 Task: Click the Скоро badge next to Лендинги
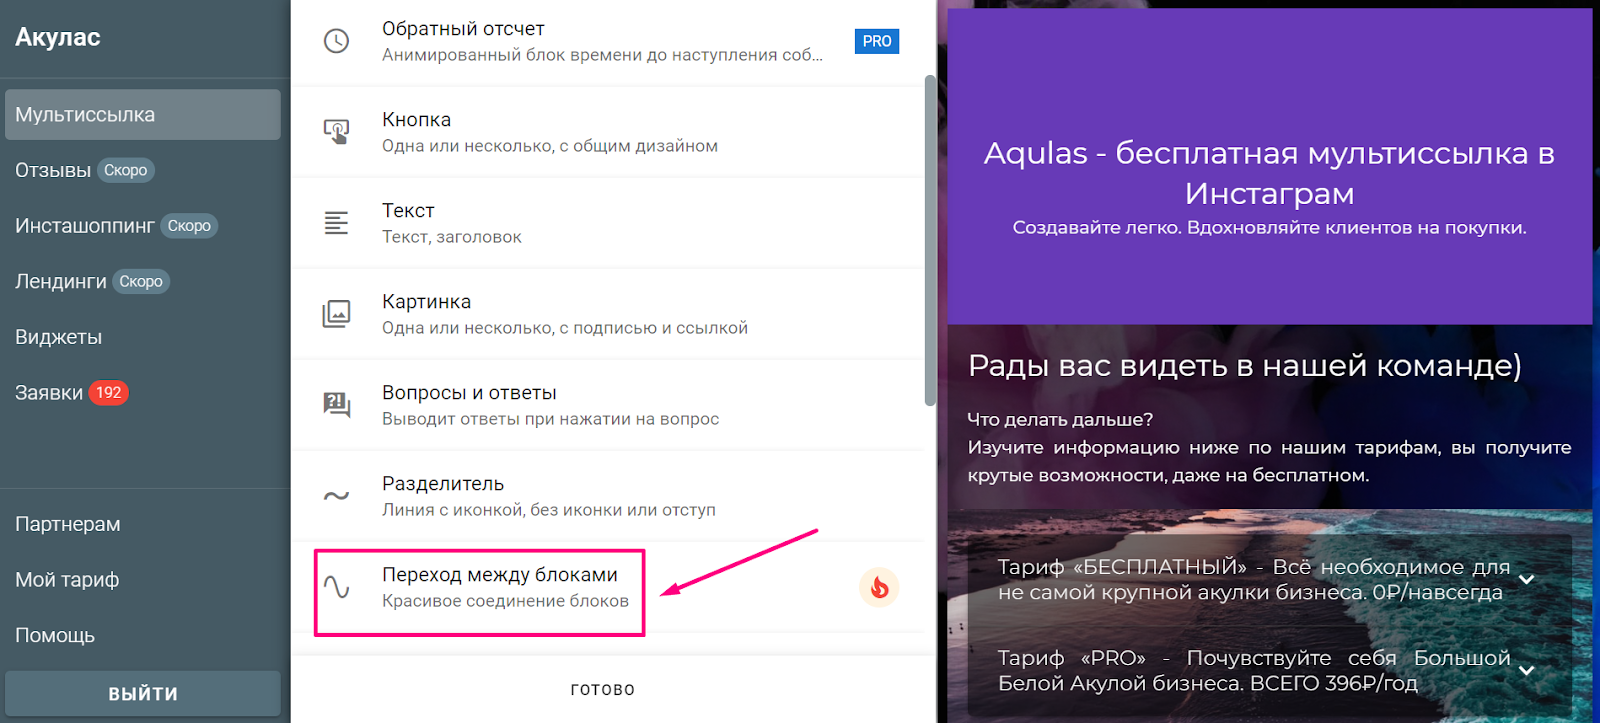click(141, 281)
